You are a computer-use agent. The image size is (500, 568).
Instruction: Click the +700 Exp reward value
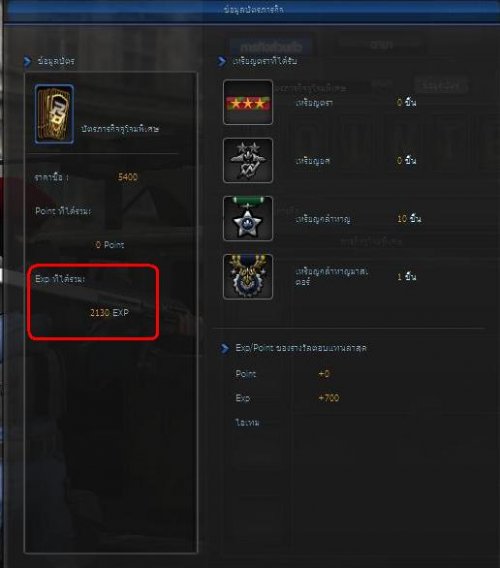pos(329,398)
